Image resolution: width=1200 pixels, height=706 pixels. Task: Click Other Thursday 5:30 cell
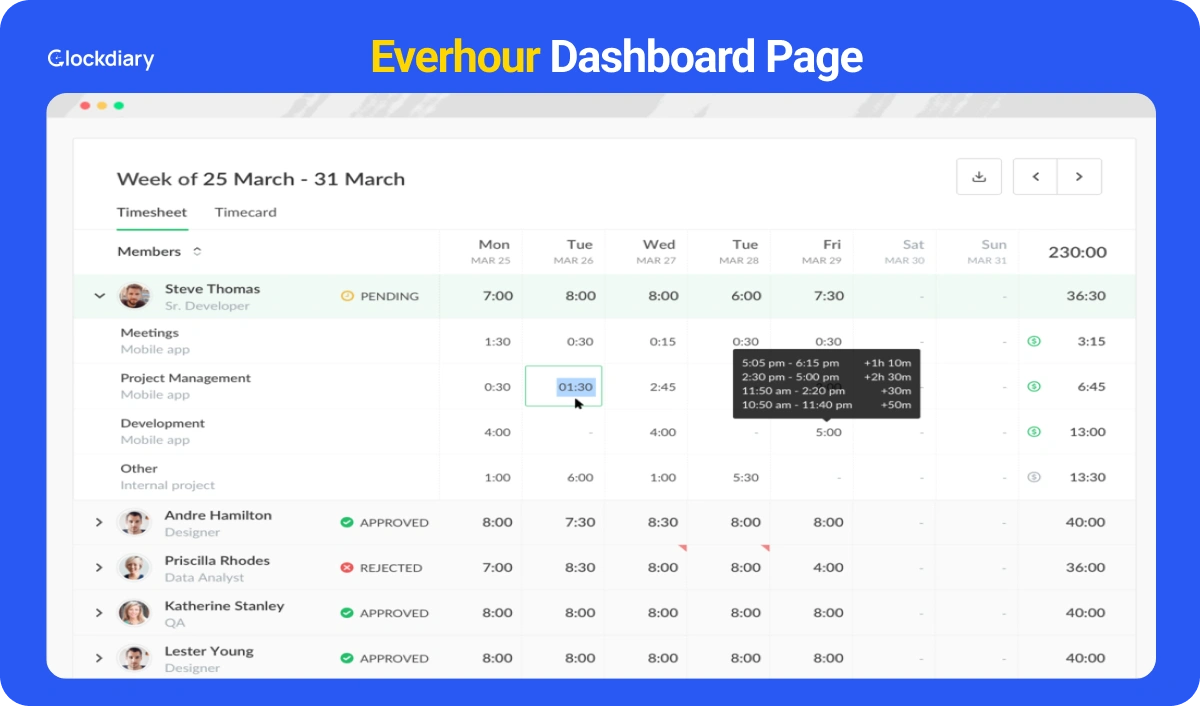pos(745,477)
